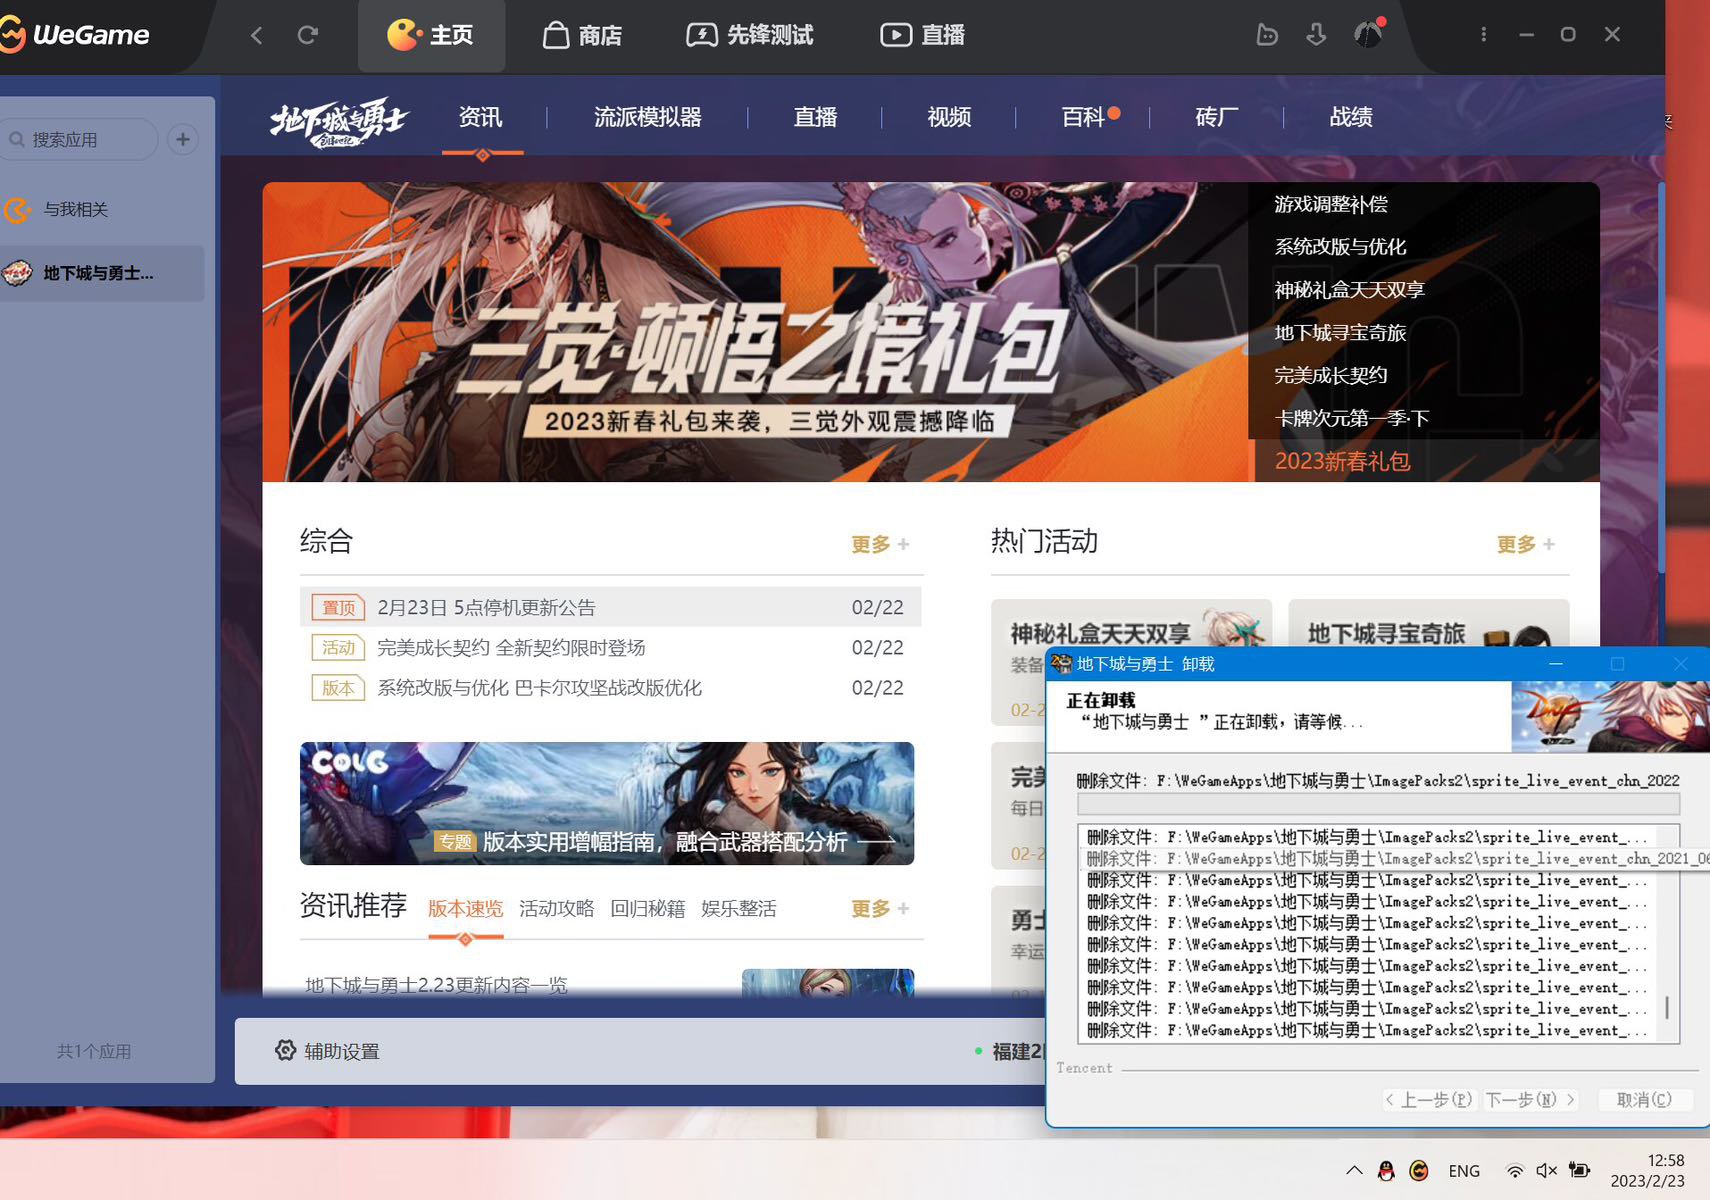Open the 直播 tab in top bar

point(922,35)
